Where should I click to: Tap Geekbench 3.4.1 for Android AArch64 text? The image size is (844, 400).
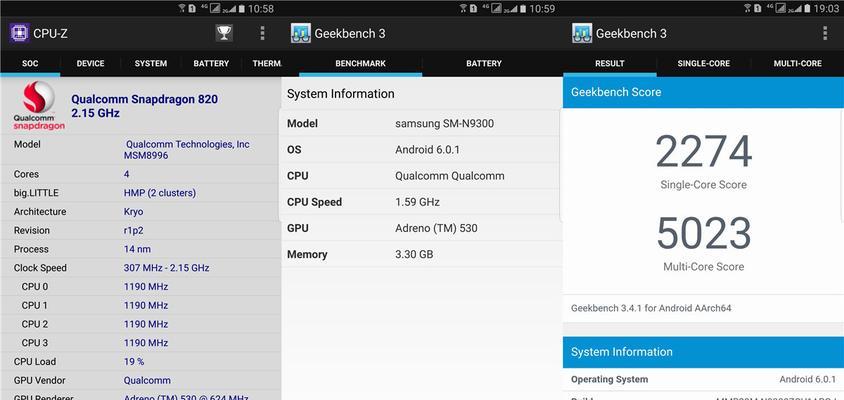[x=651, y=308]
